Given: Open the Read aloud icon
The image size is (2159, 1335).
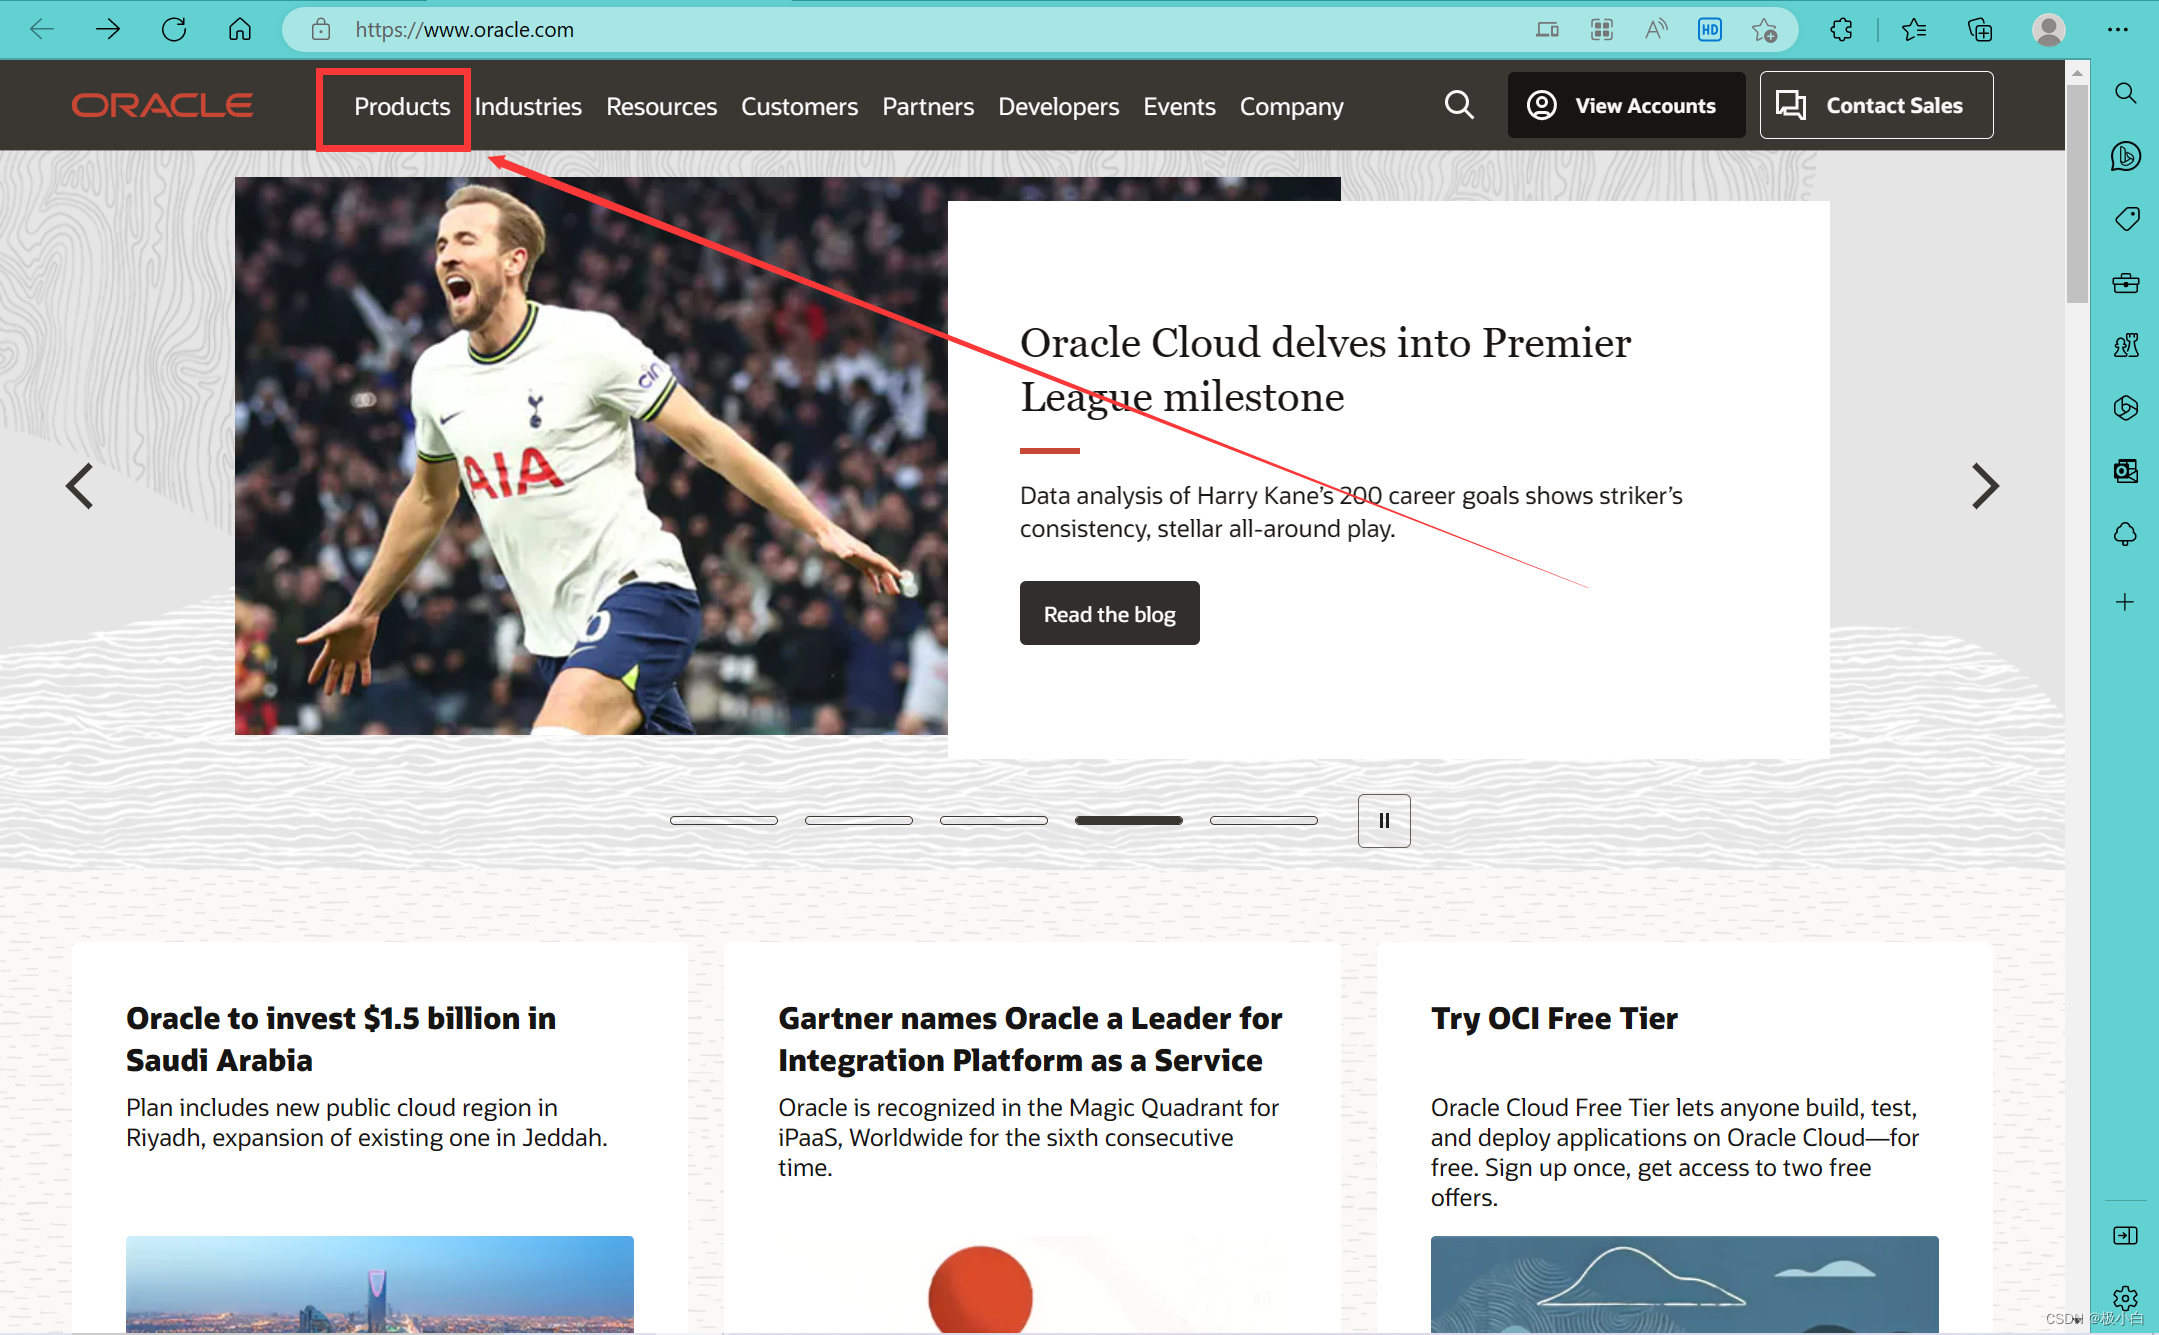Looking at the screenshot, I should (x=1656, y=29).
